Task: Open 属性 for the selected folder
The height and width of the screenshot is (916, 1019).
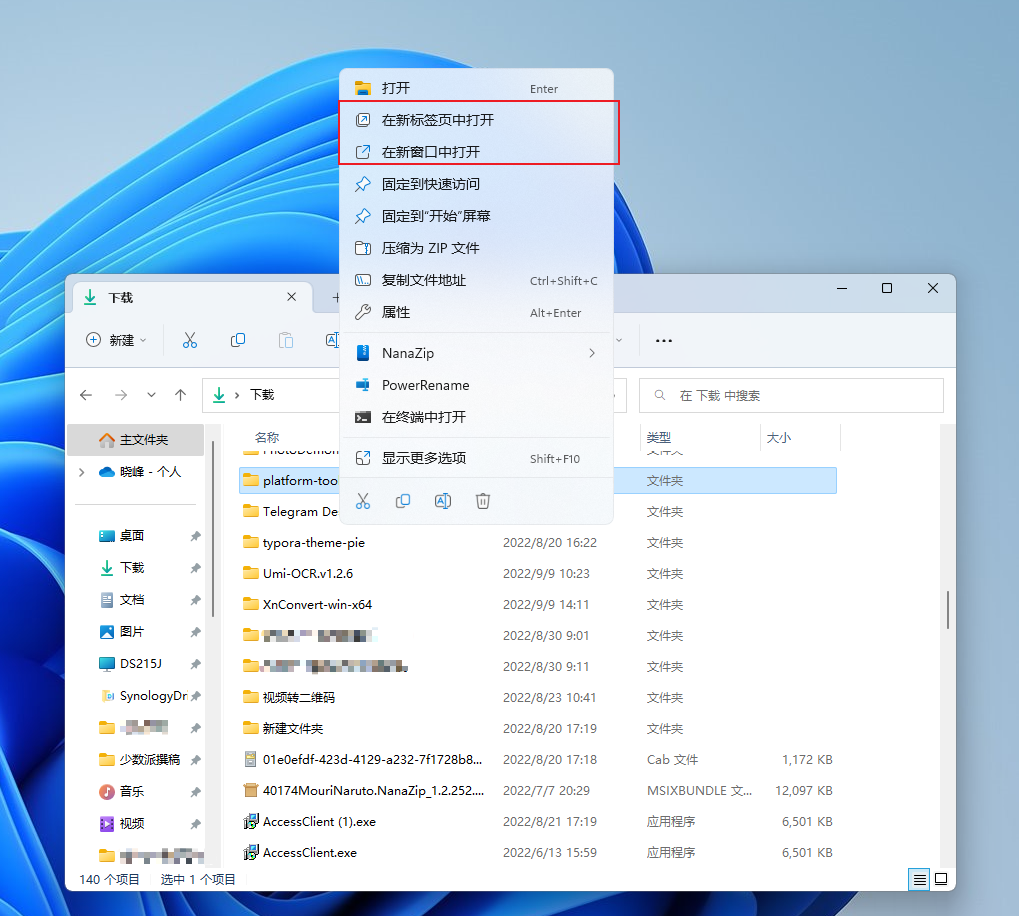Action: (396, 312)
